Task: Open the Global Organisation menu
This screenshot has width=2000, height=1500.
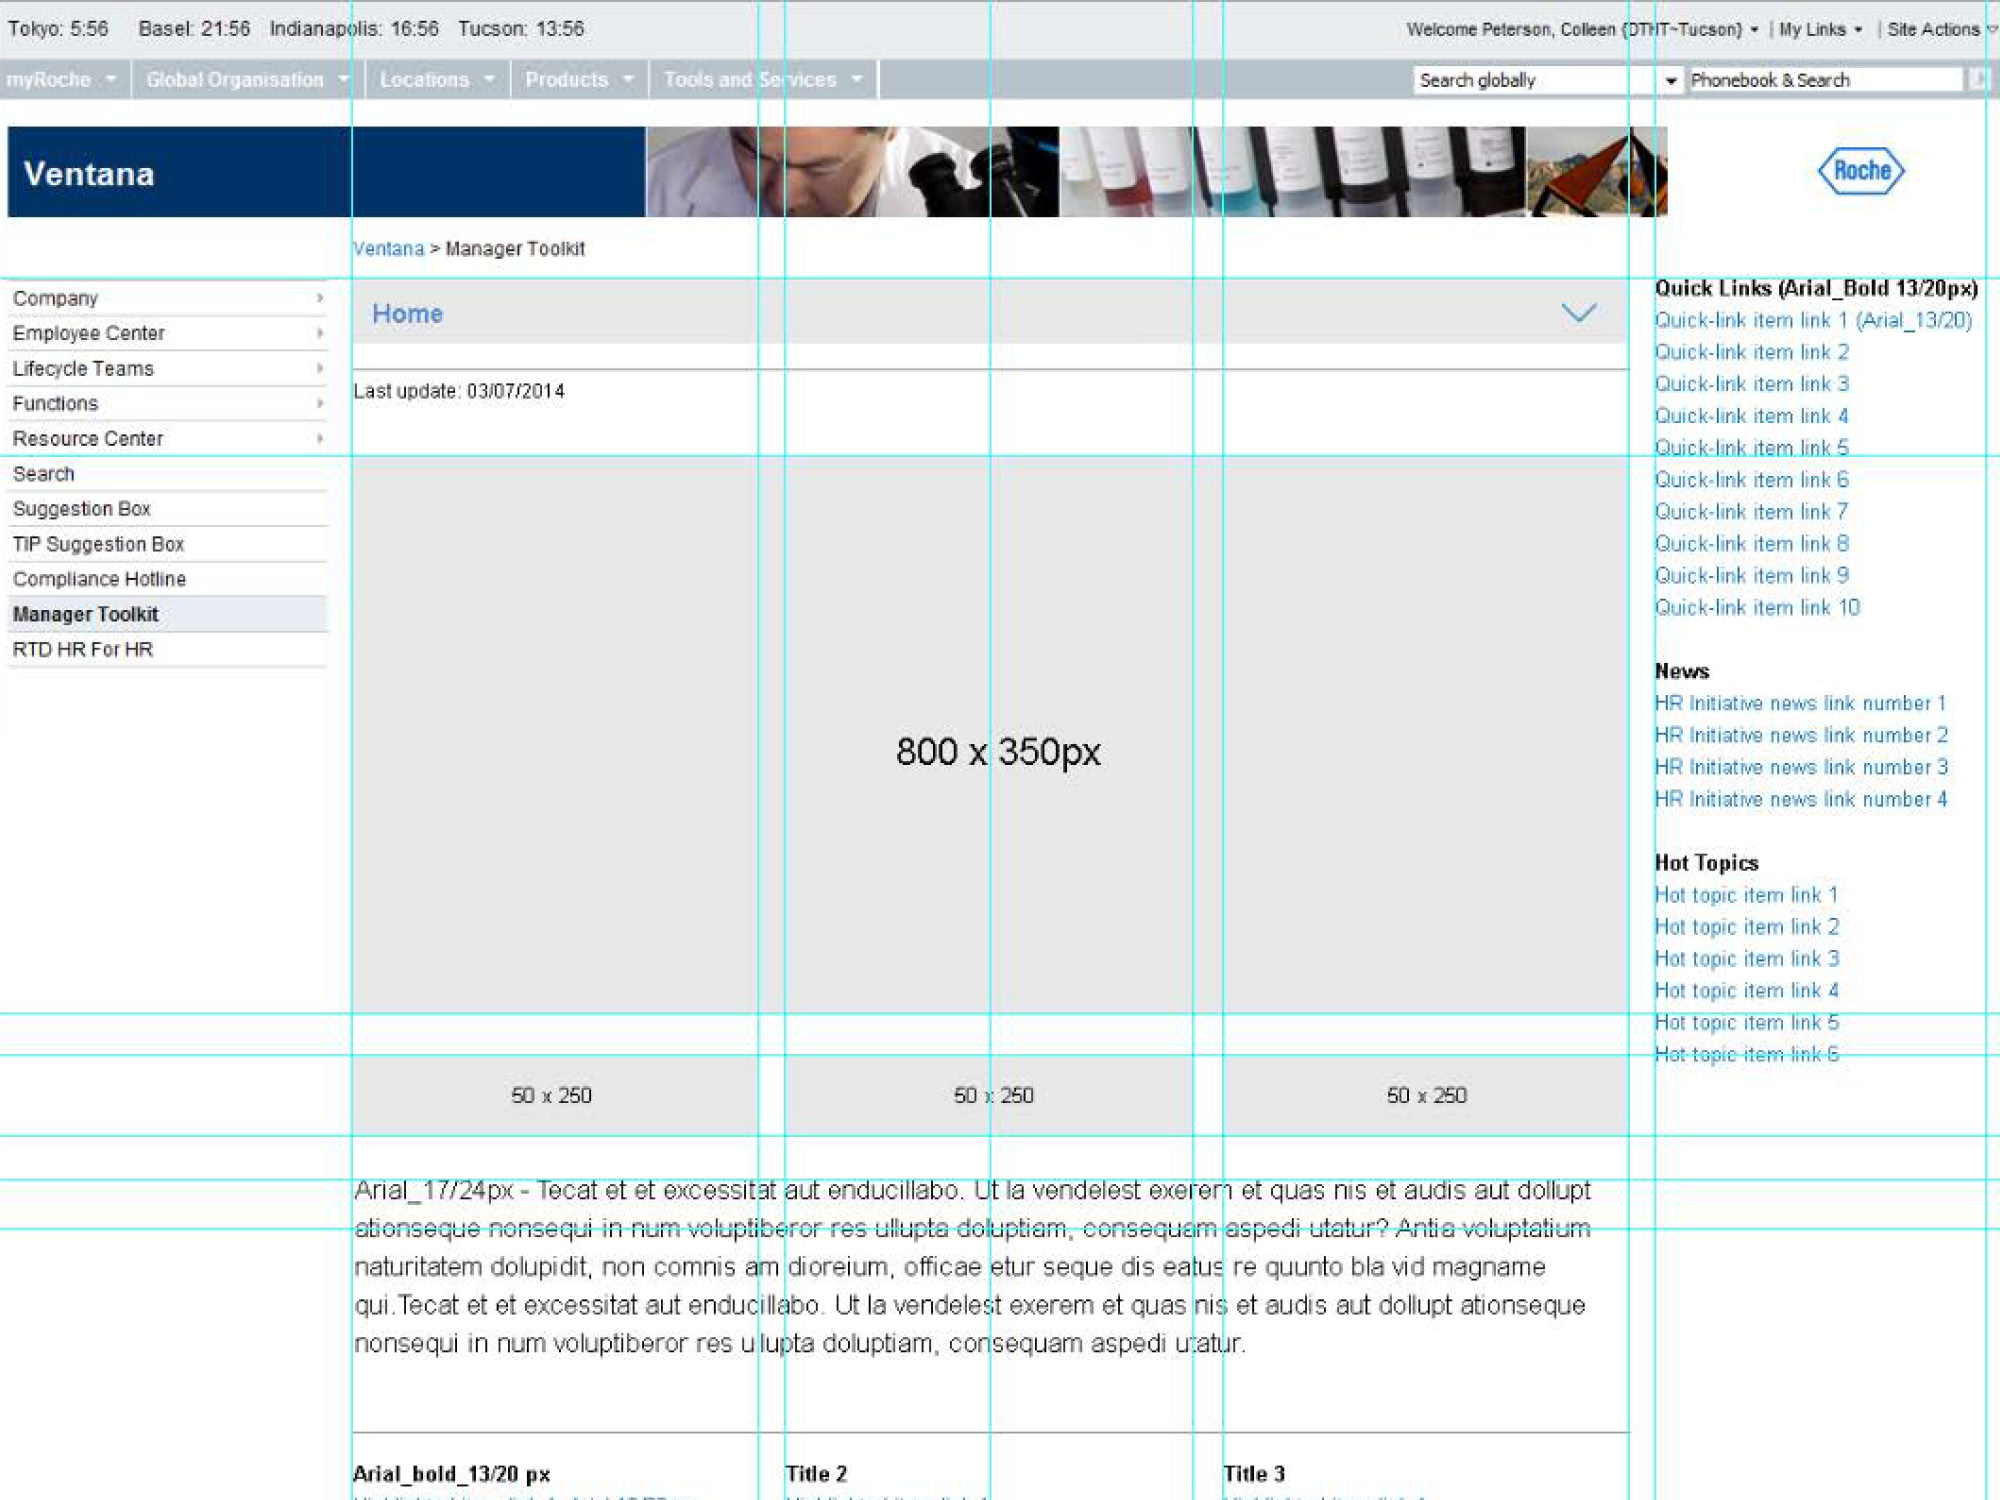Action: [247, 80]
